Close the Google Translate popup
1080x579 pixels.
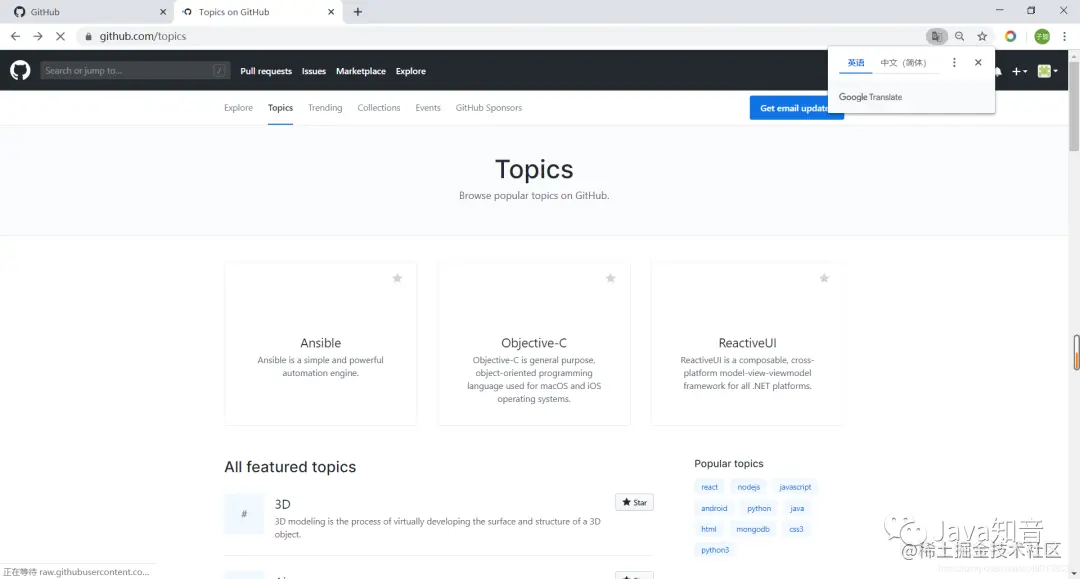point(978,63)
